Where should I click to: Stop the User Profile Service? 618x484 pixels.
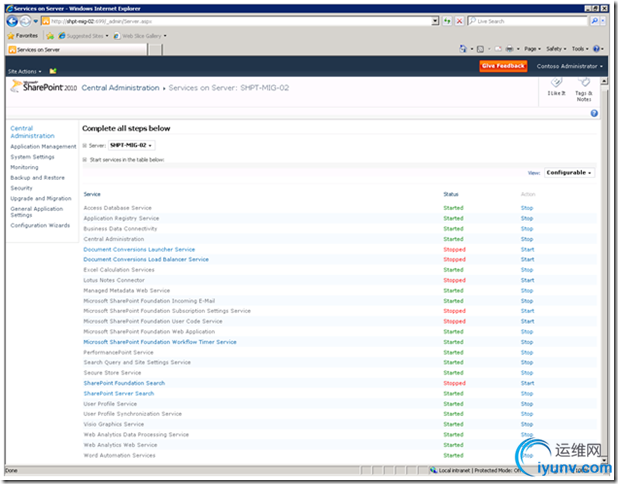point(527,404)
